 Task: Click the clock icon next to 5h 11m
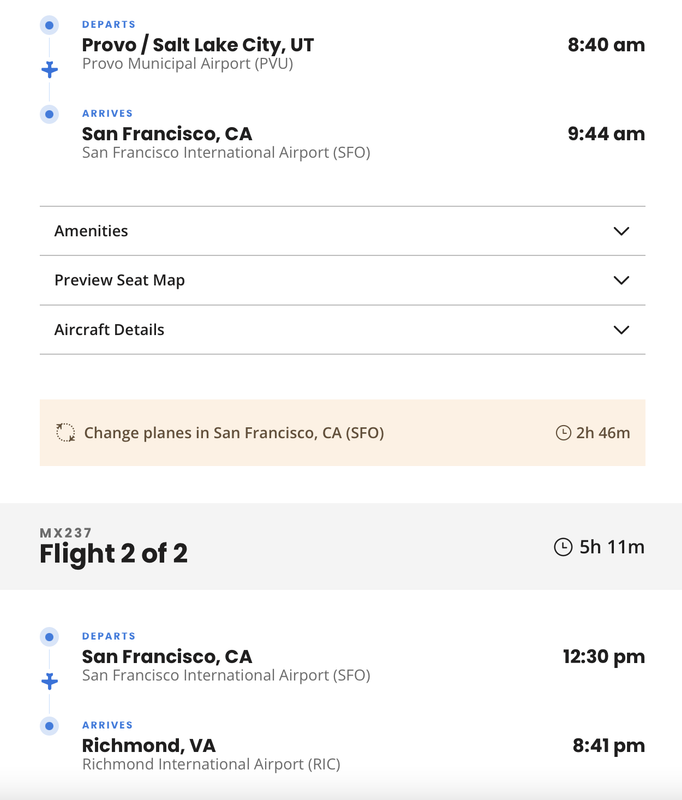point(563,546)
